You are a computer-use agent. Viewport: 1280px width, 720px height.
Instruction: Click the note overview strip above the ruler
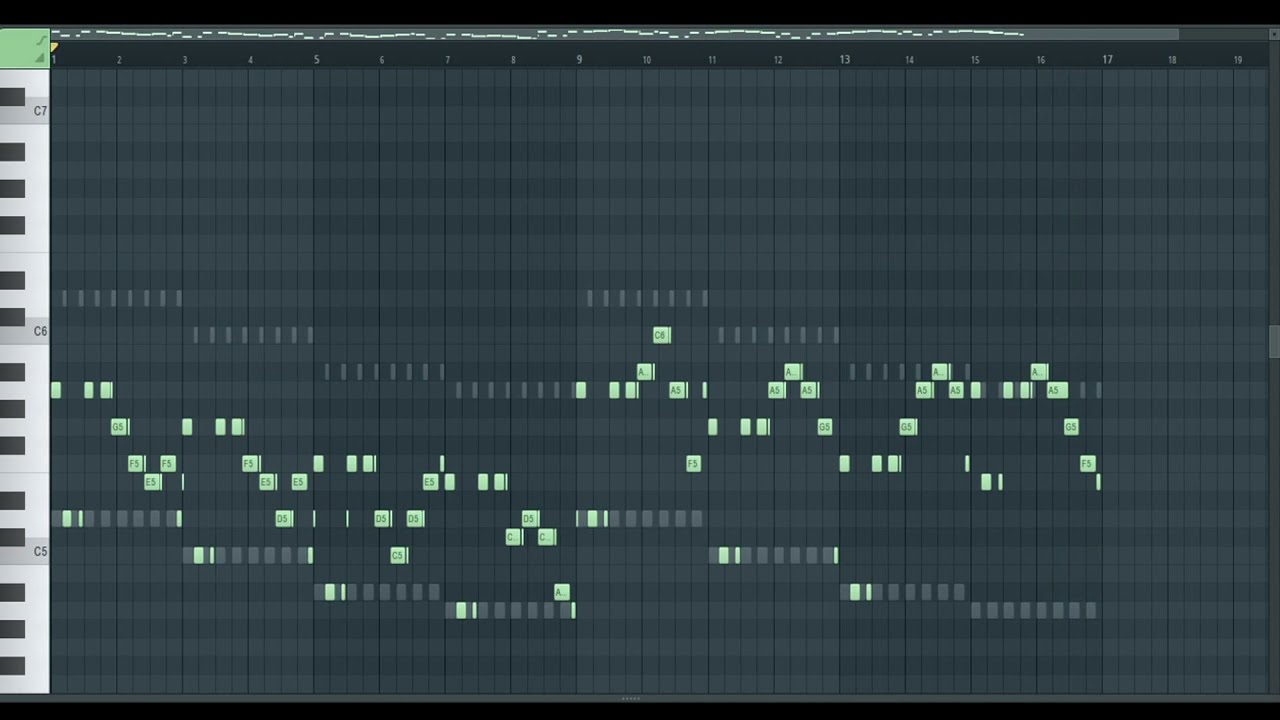pos(615,34)
